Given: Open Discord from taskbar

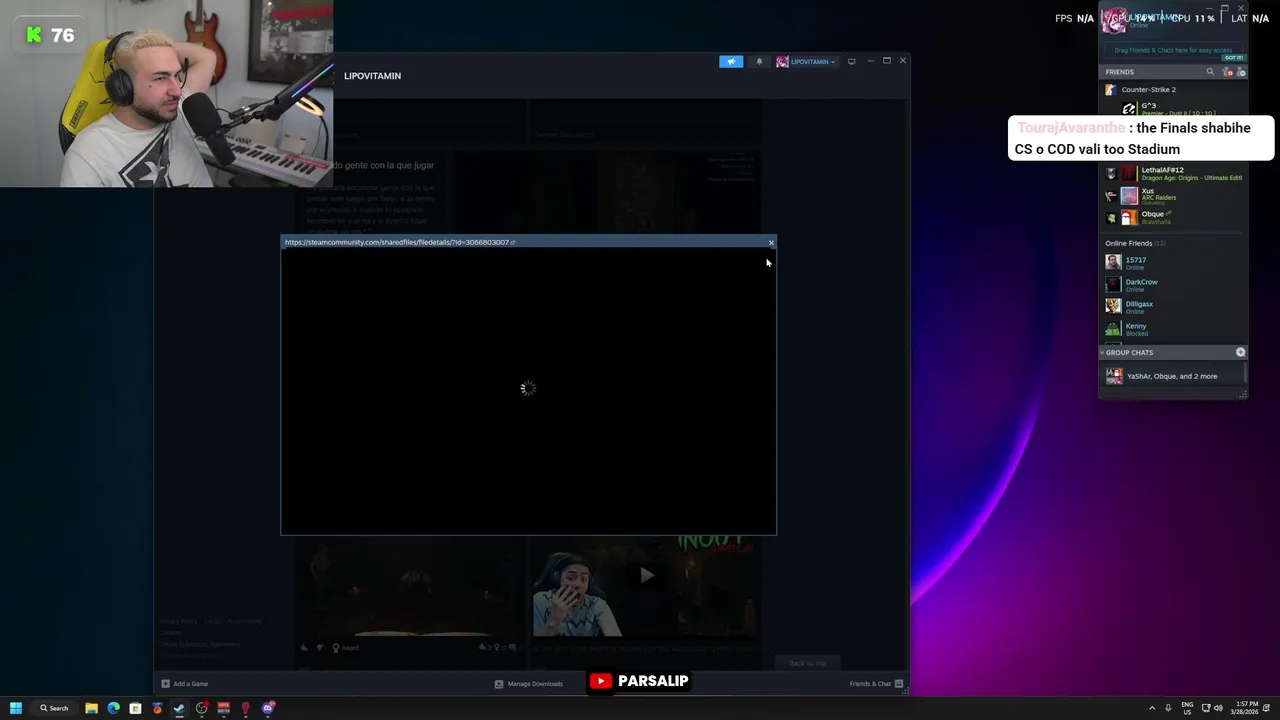Looking at the screenshot, I should tap(268, 708).
